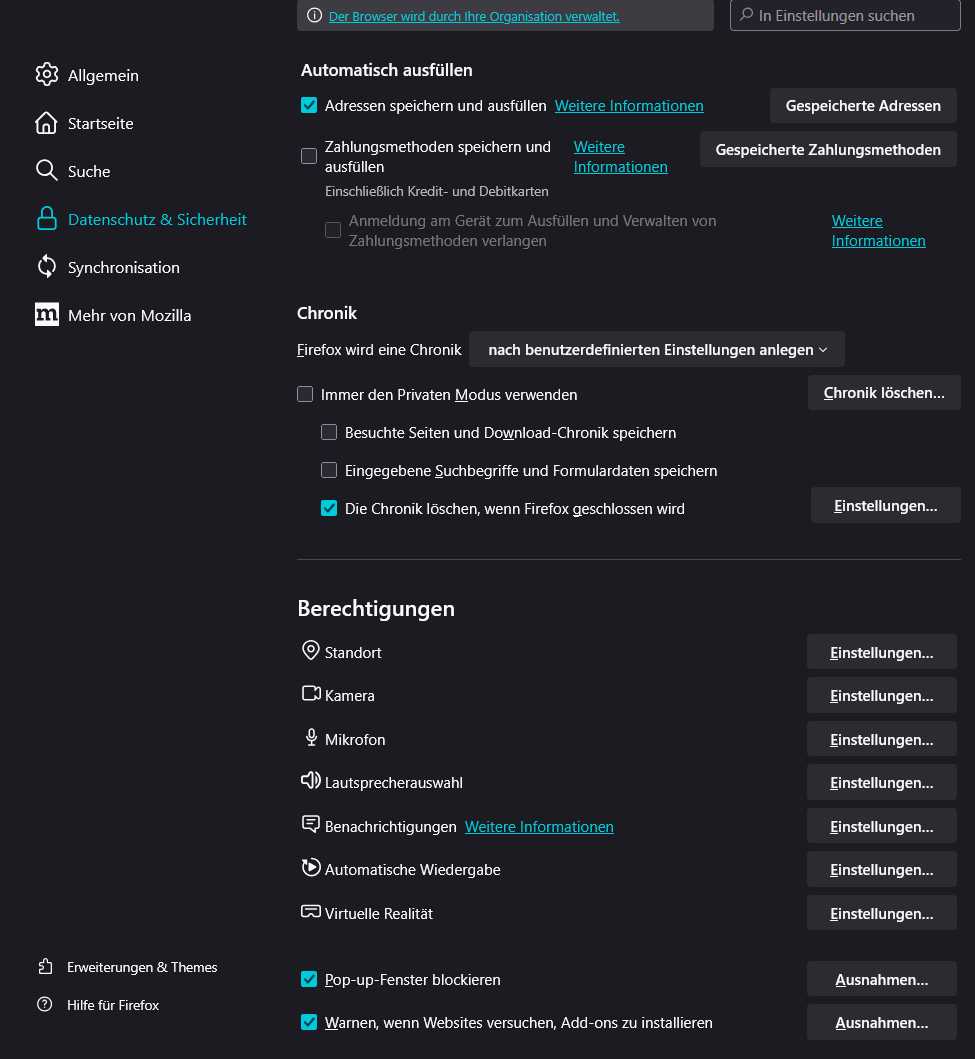Check Besuchte Seiten und Download-Chronik speichern
The image size is (975, 1059).
329,432
